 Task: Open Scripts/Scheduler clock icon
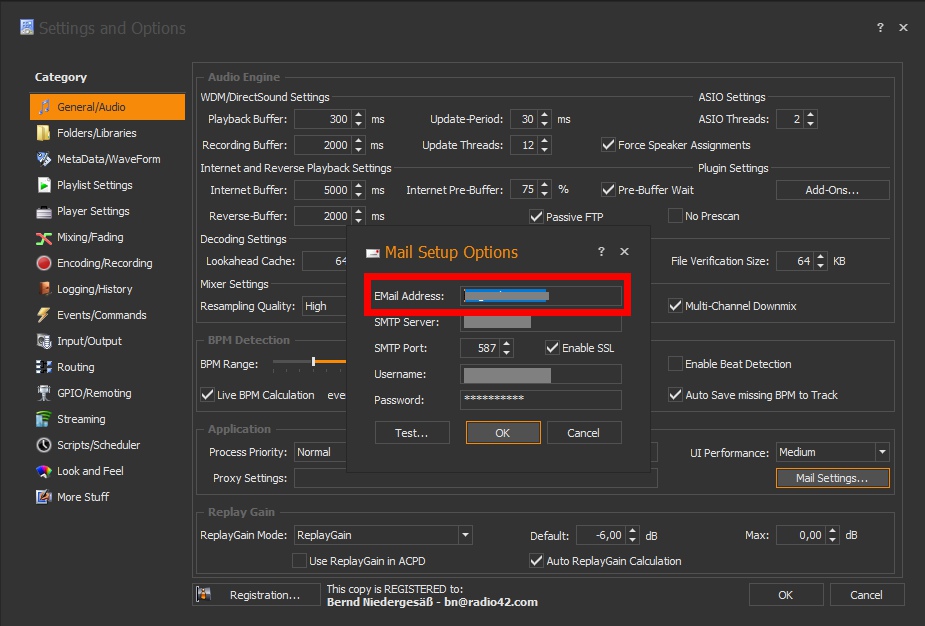(x=44, y=445)
